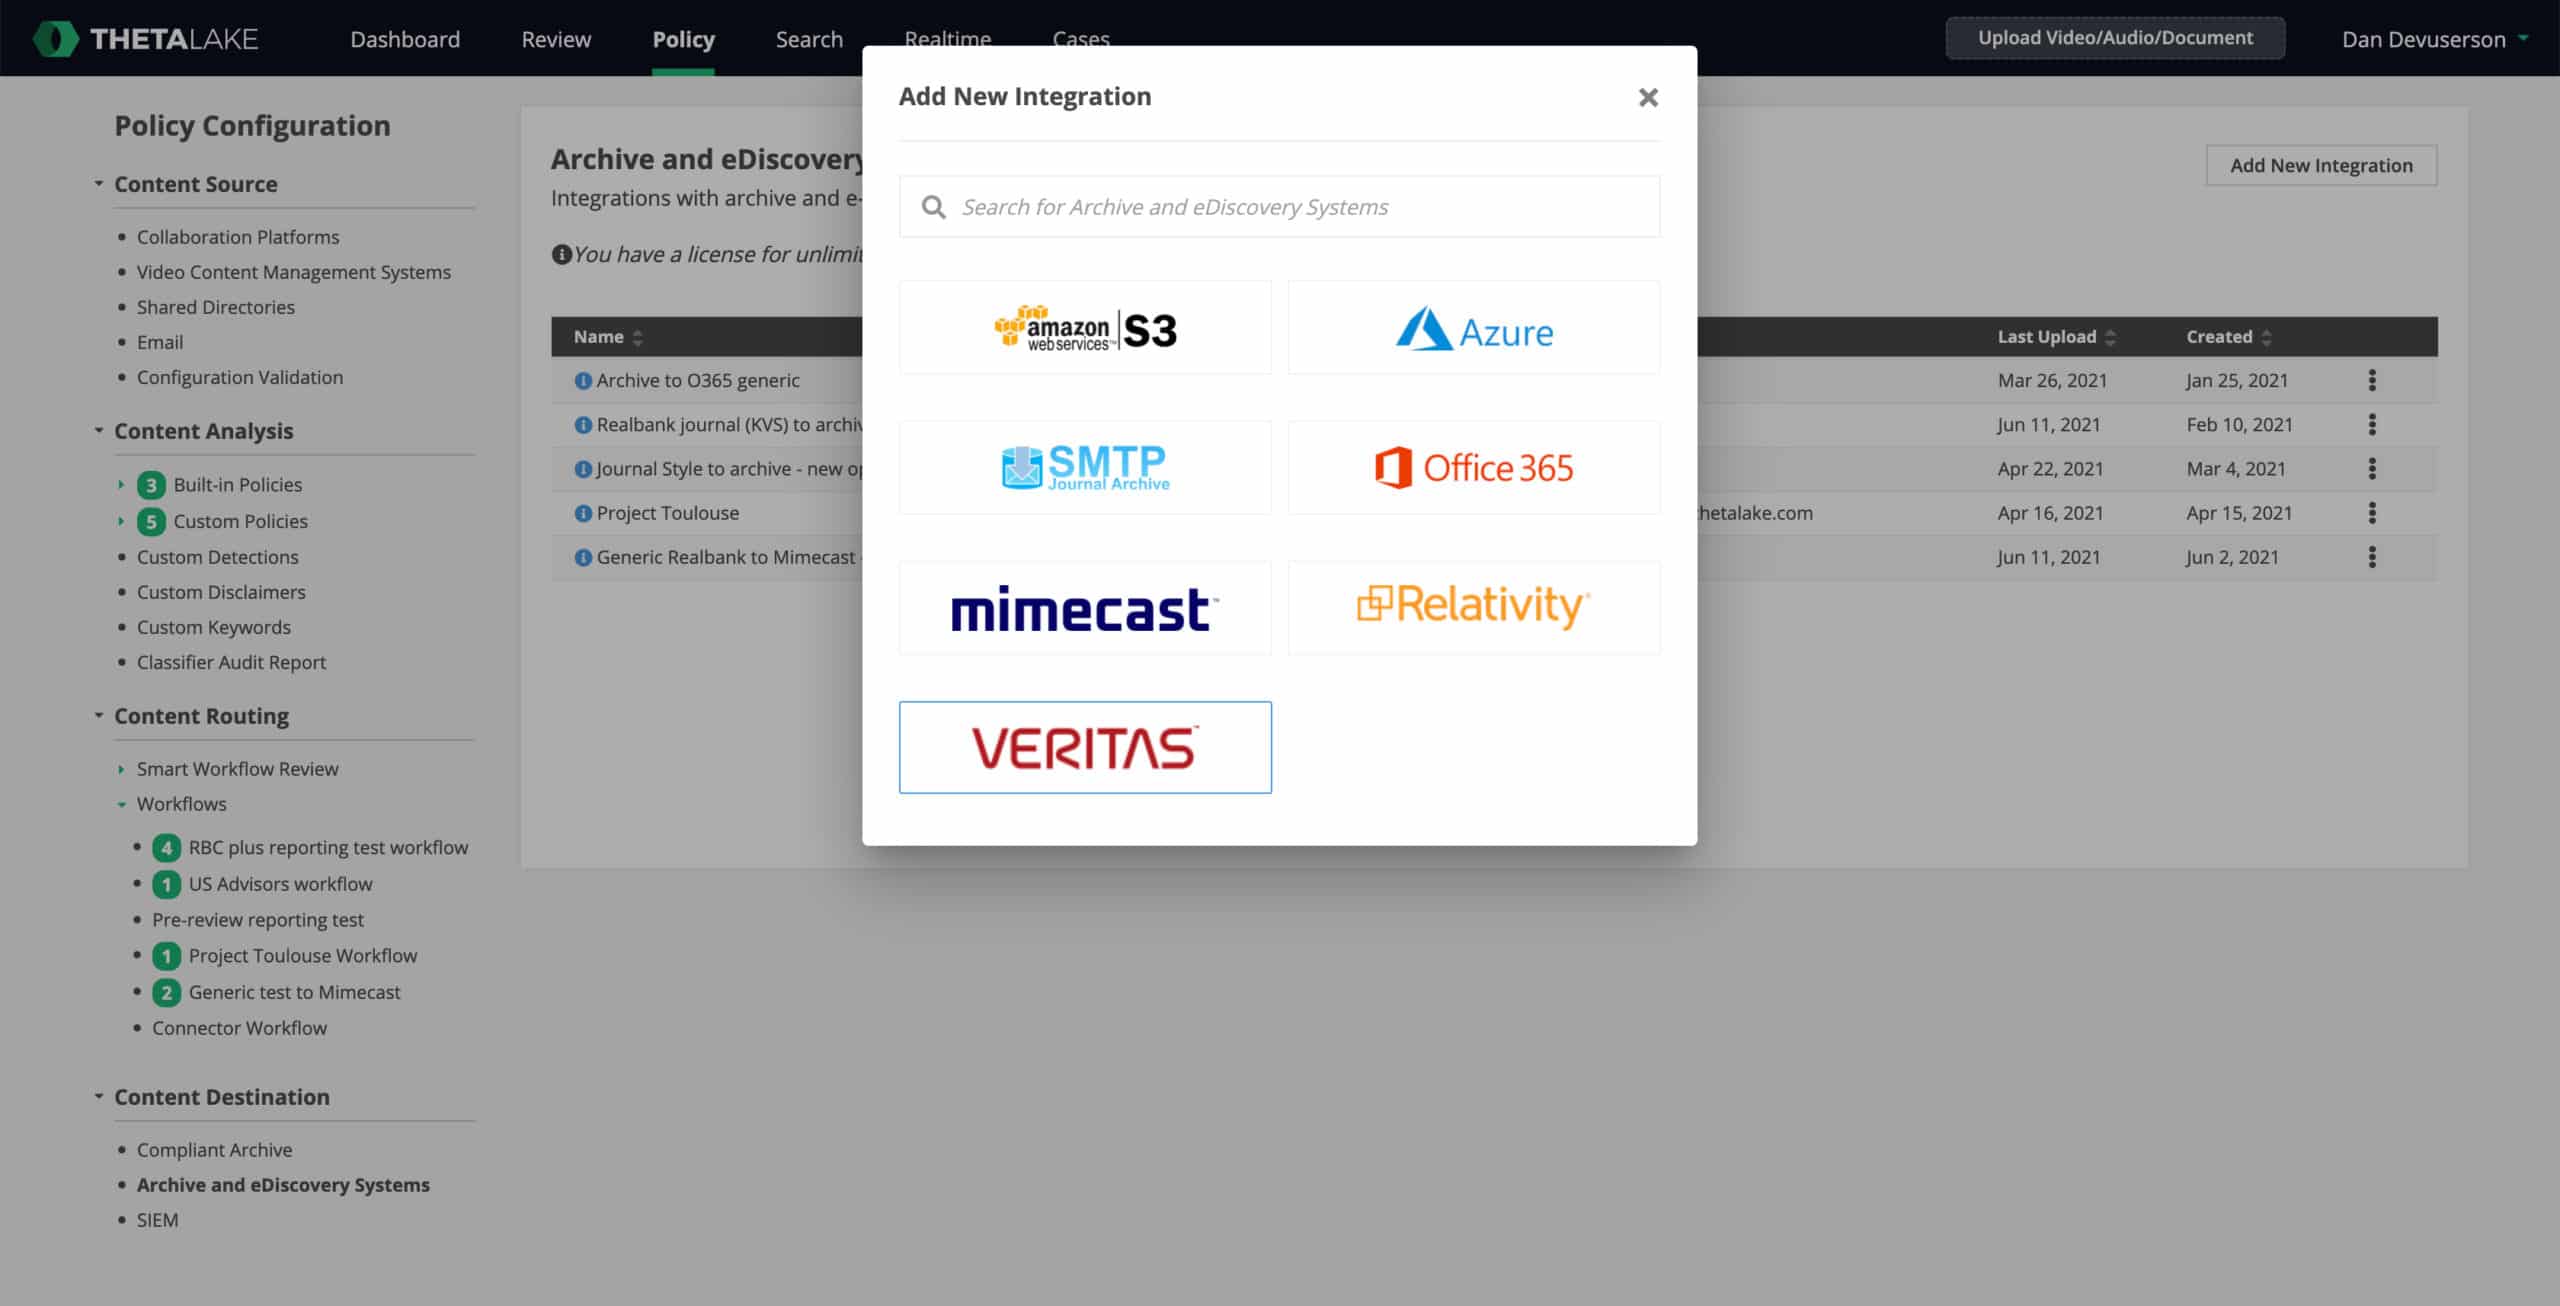Click Upload Video/Audio/Document button
The image size is (2560, 1306).
point(2115,38)
